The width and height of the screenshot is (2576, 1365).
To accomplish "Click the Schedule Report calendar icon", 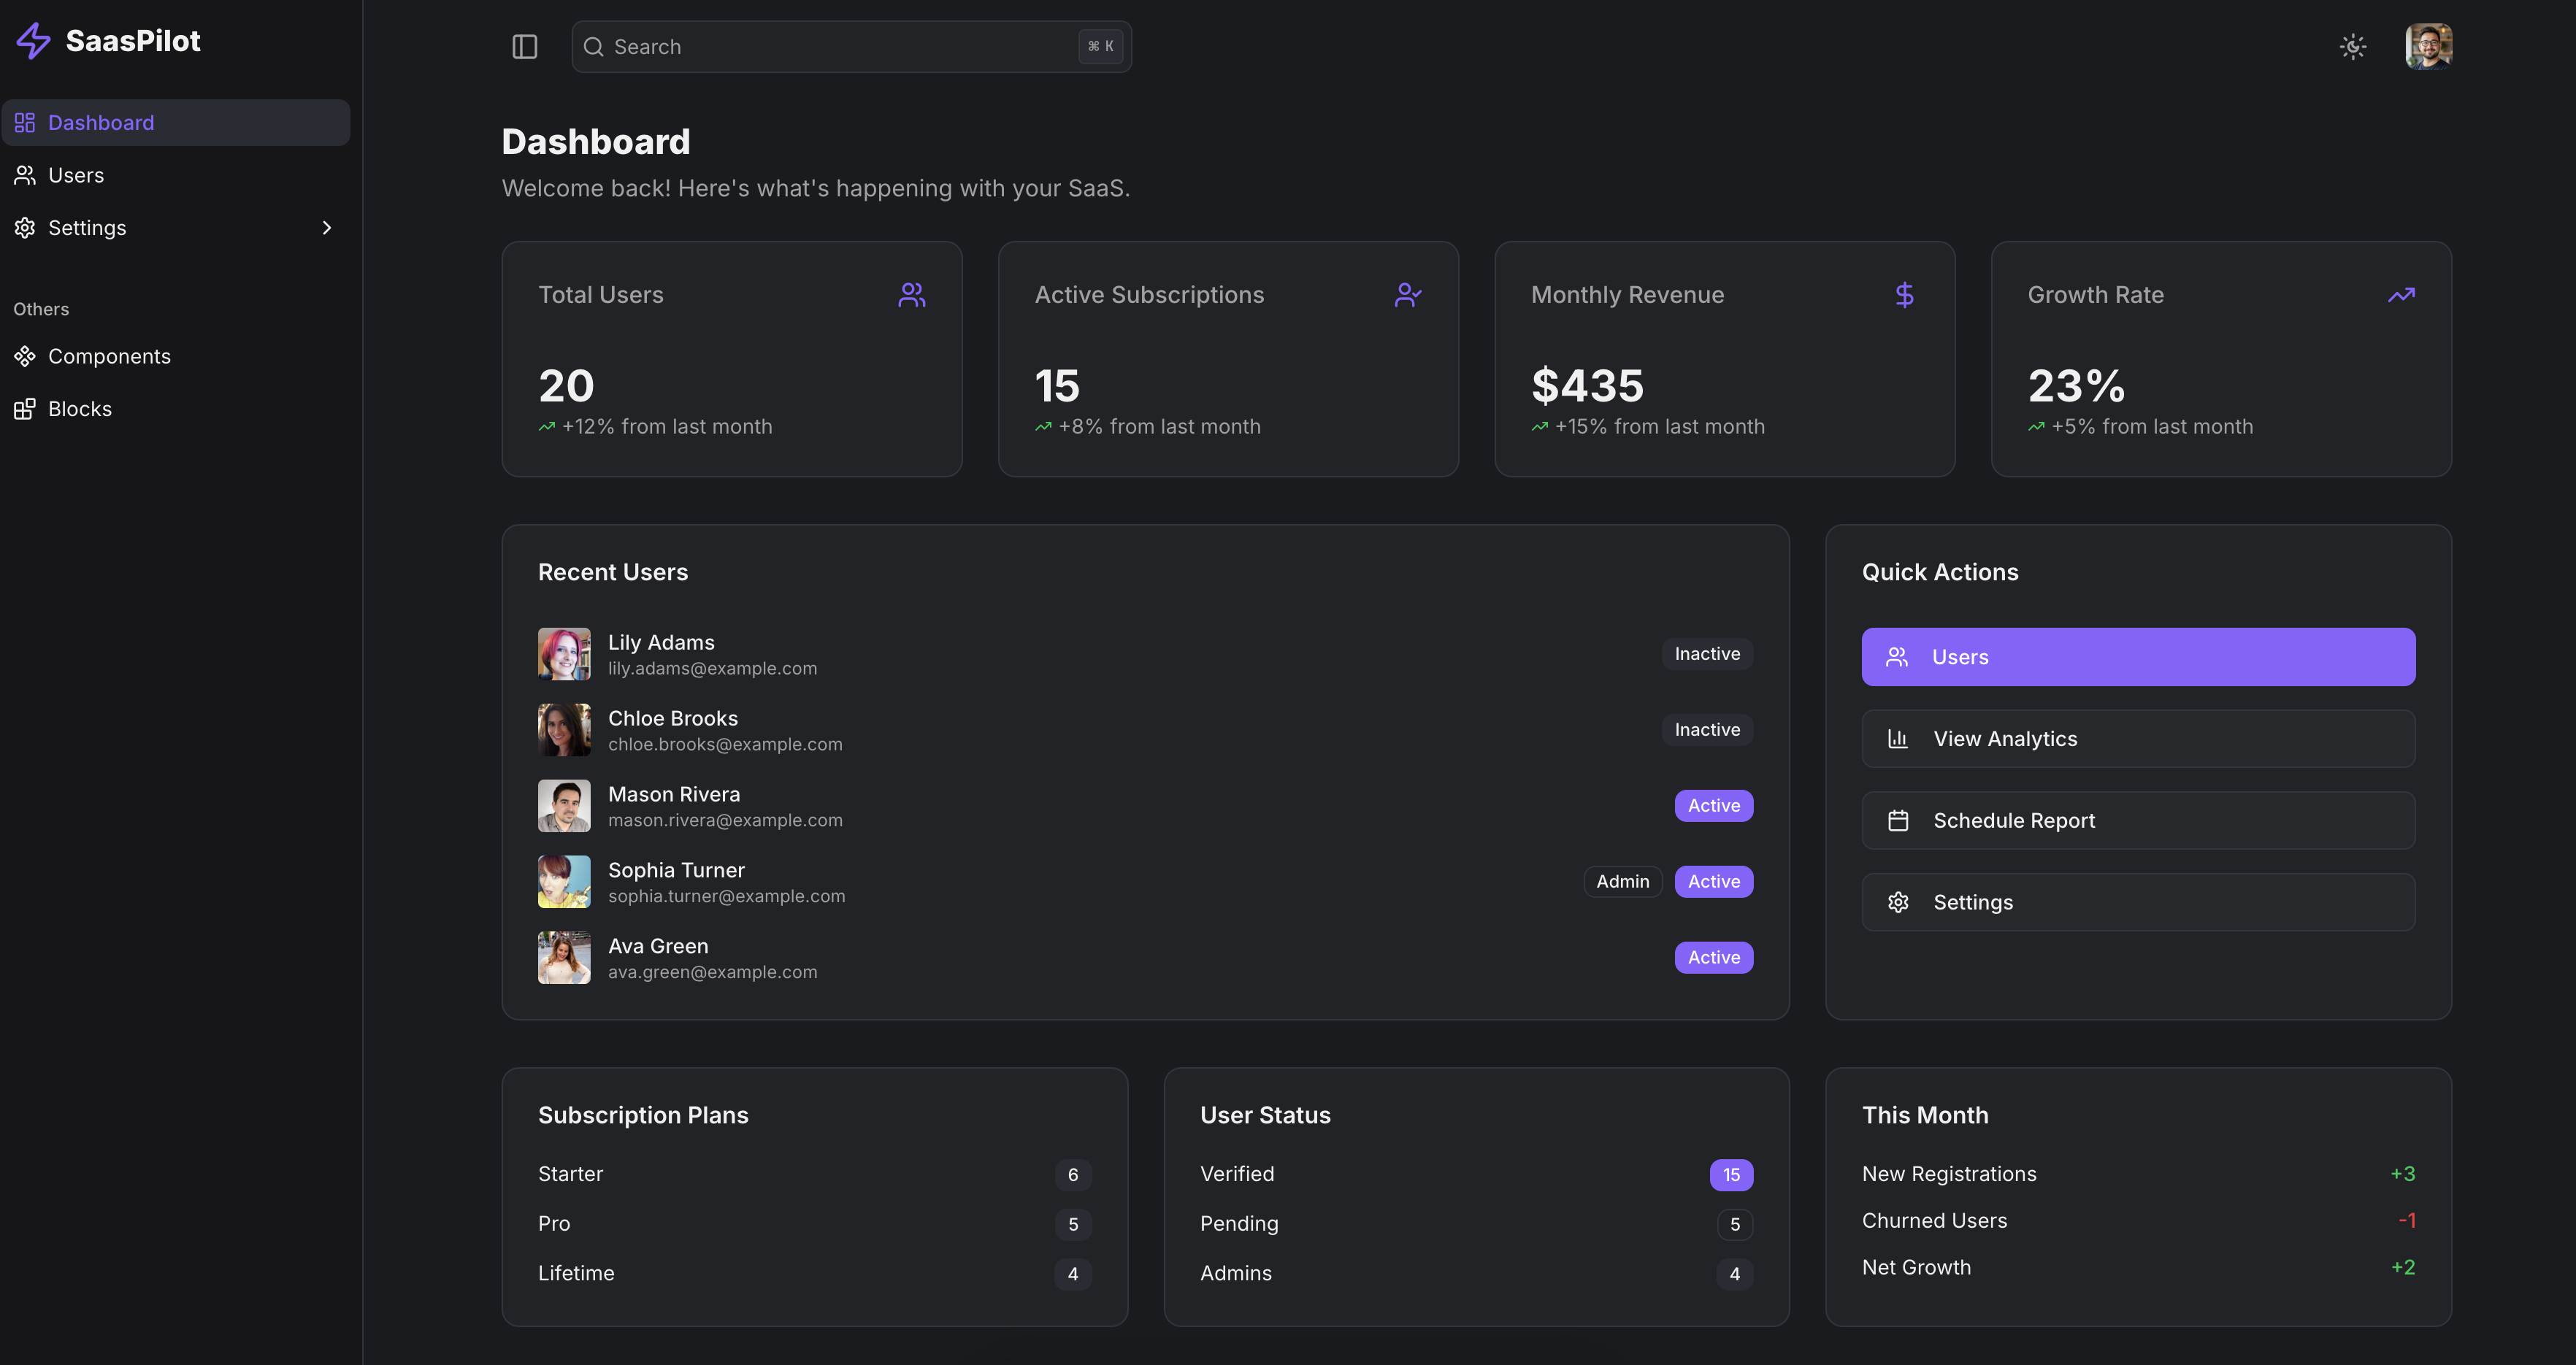I will (x=1897, y=821).
